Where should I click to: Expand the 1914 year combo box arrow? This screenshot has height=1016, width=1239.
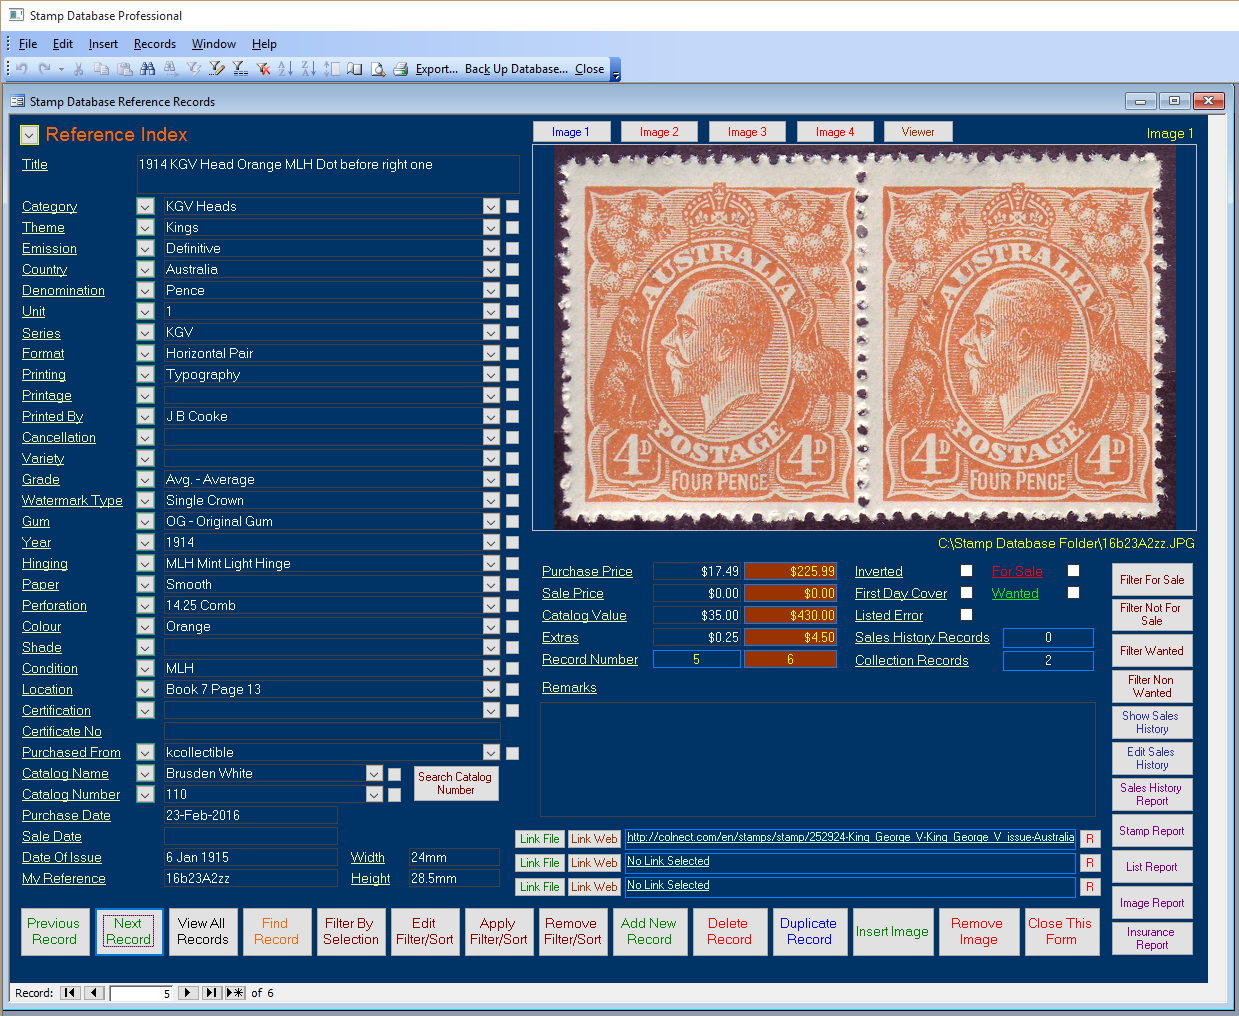point(491,542)
